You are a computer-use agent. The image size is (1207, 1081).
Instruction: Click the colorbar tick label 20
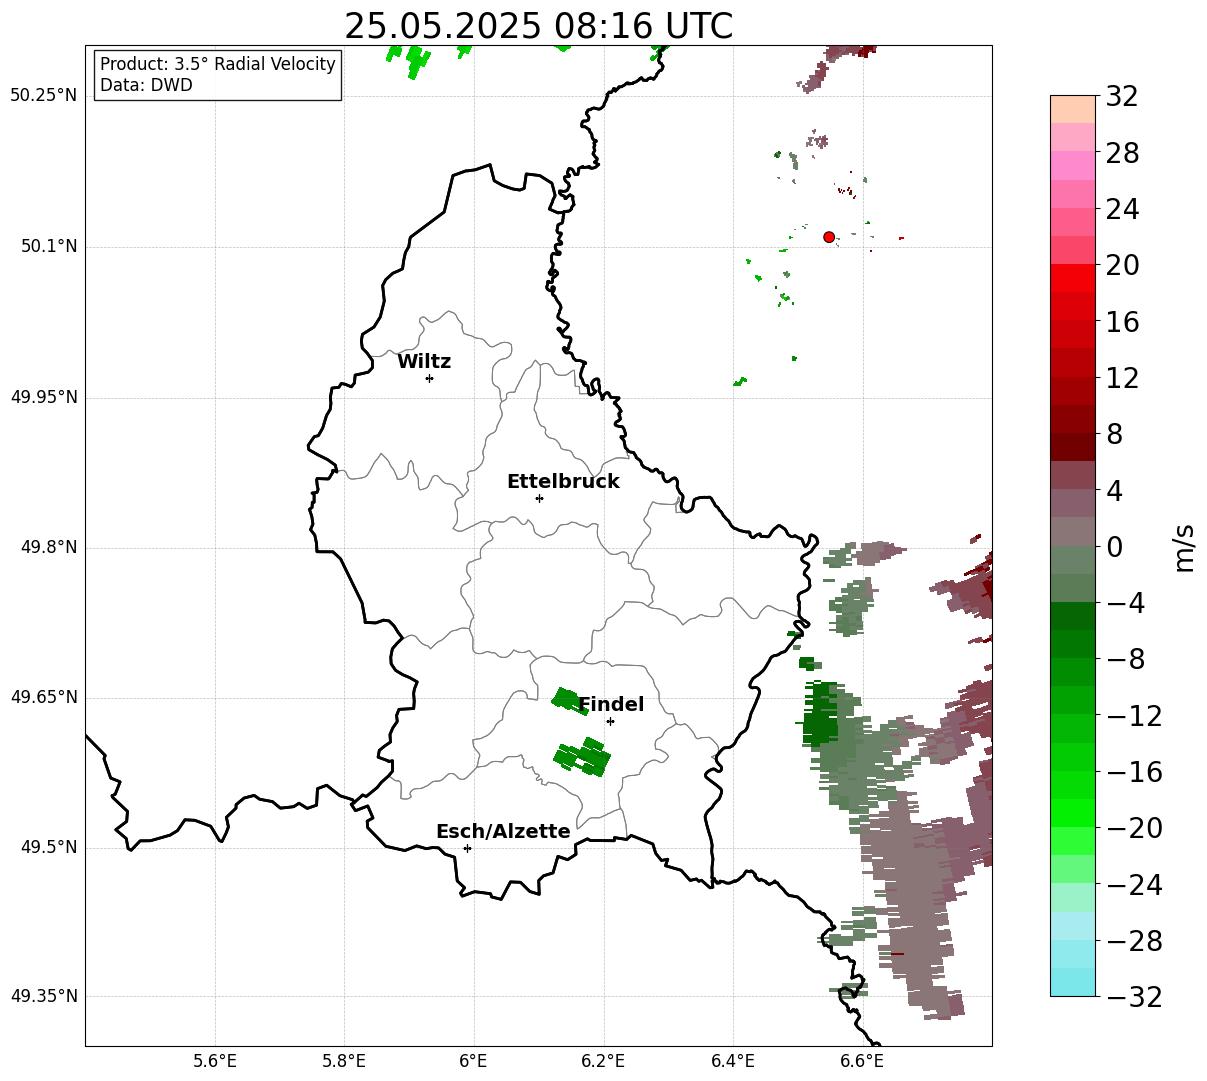point(1122,266)
